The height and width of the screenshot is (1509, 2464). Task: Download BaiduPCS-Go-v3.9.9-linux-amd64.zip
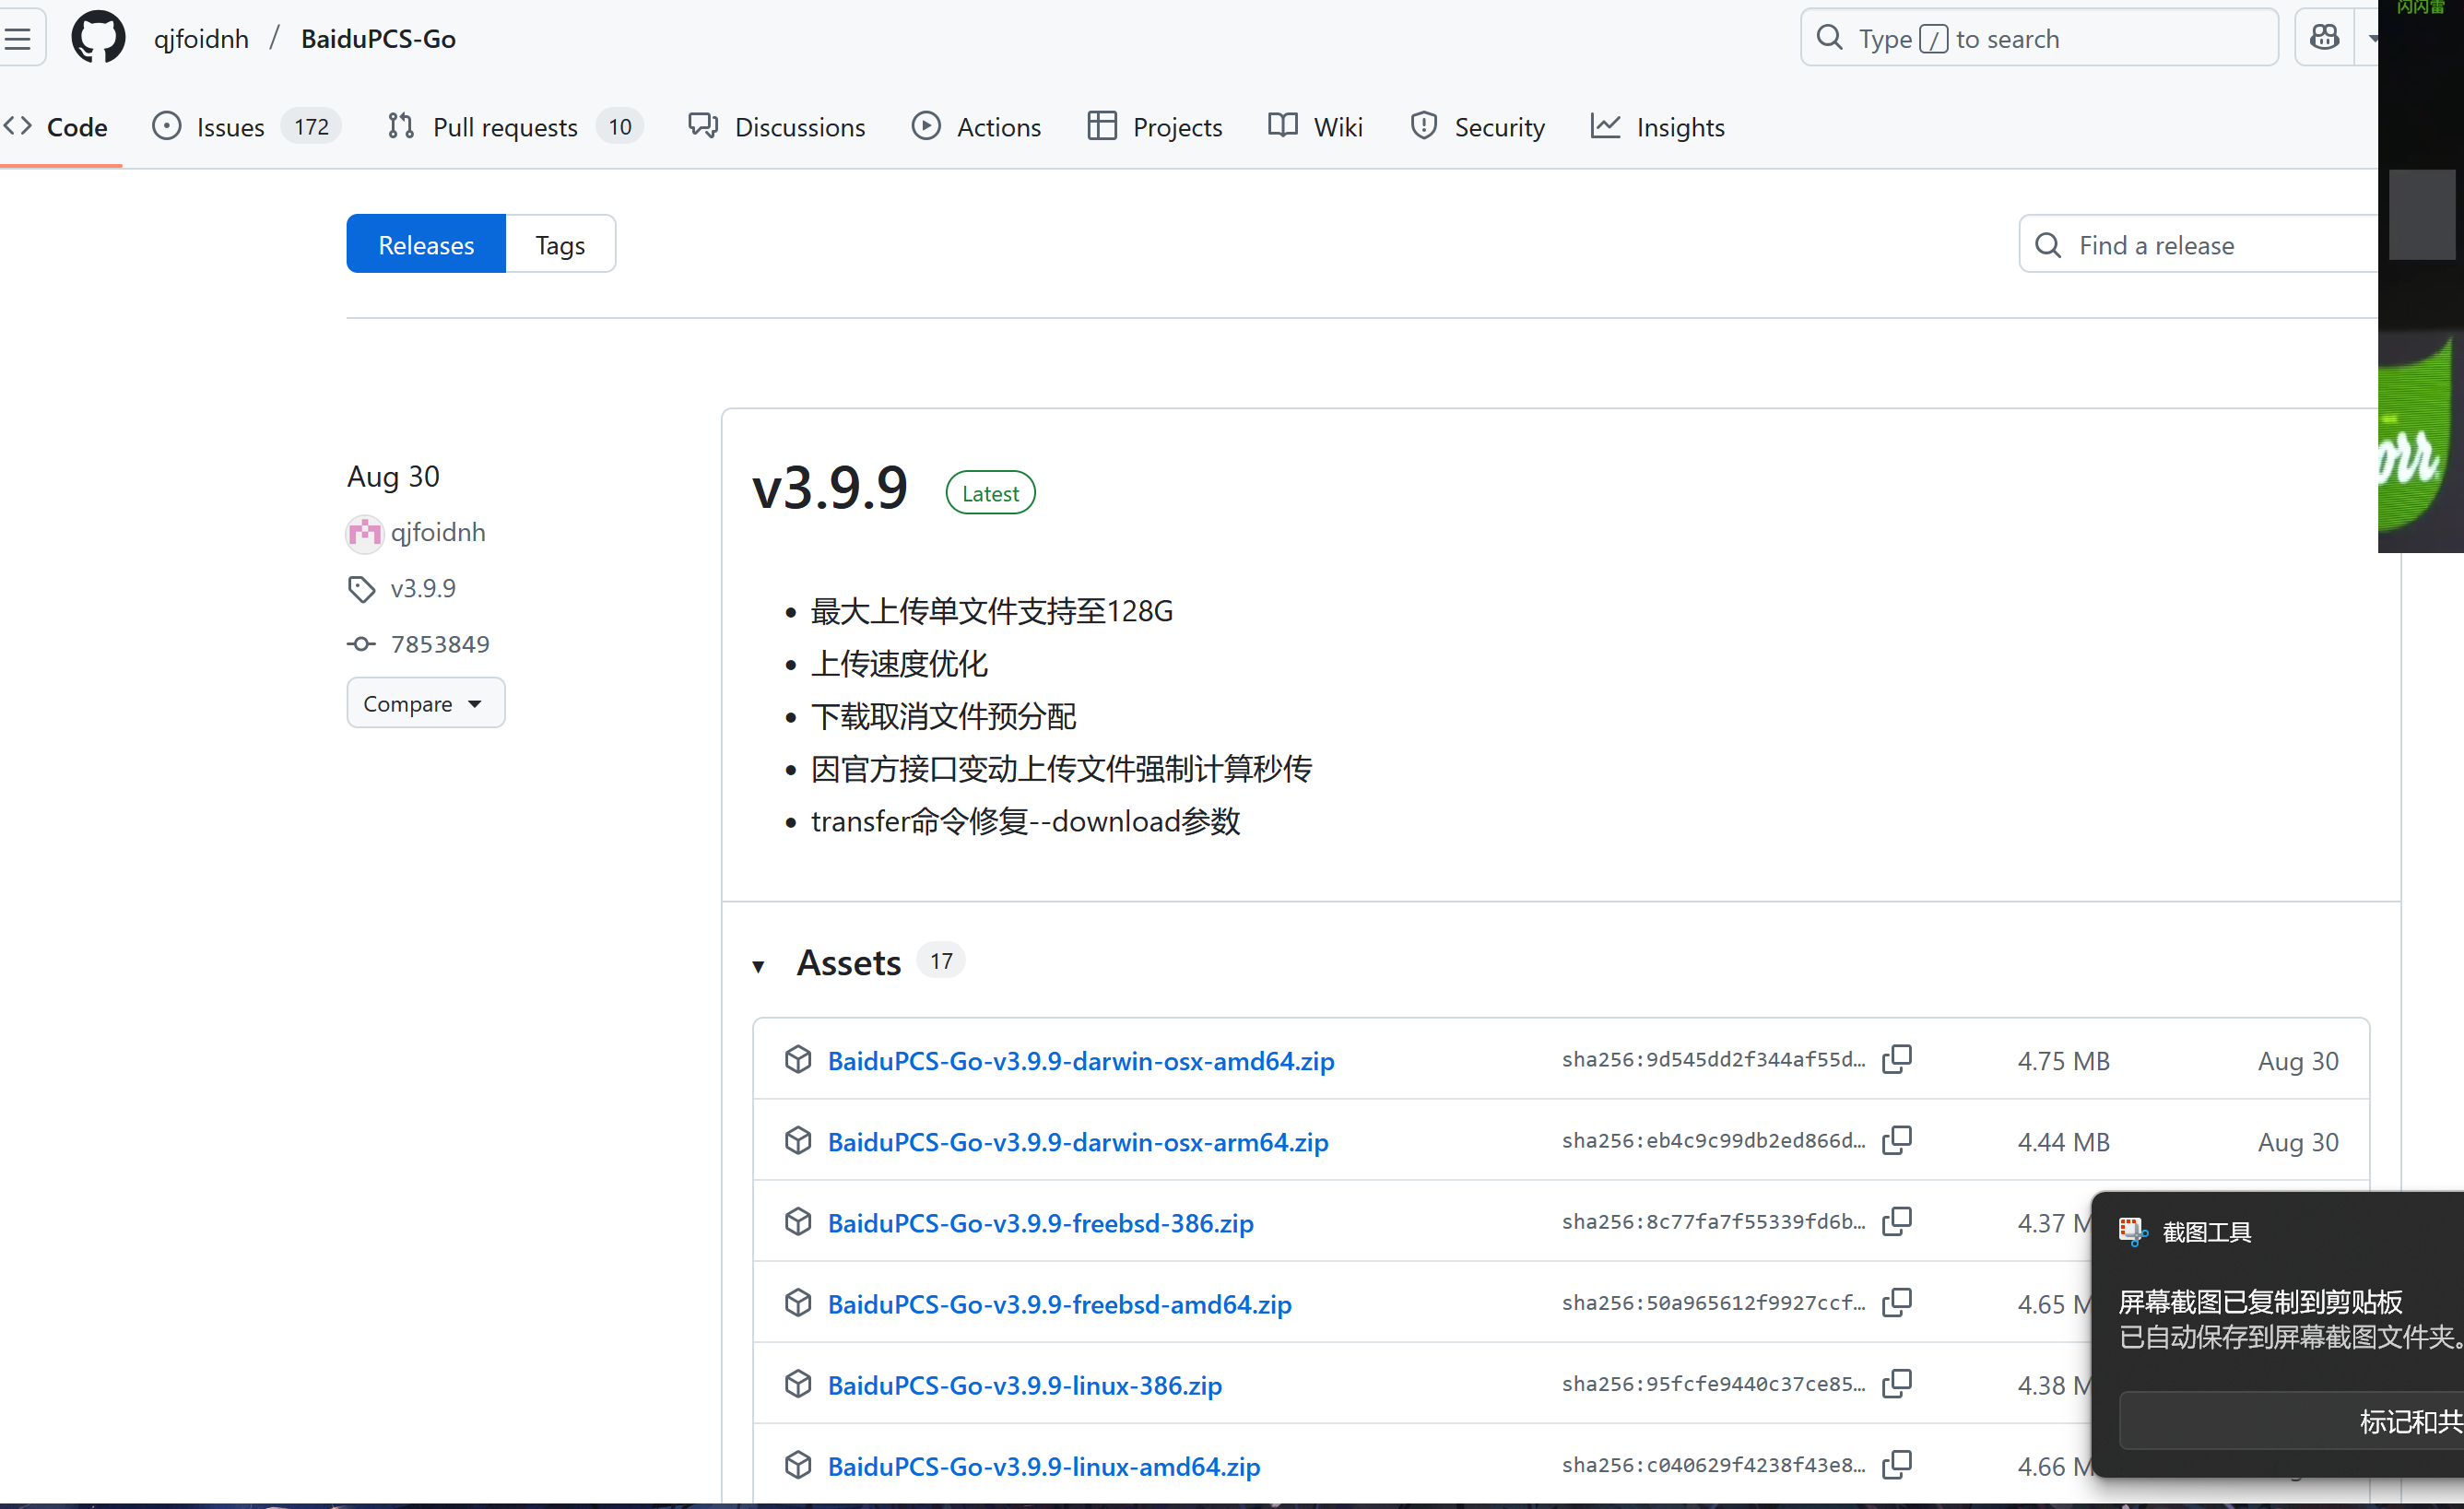1043,1465
